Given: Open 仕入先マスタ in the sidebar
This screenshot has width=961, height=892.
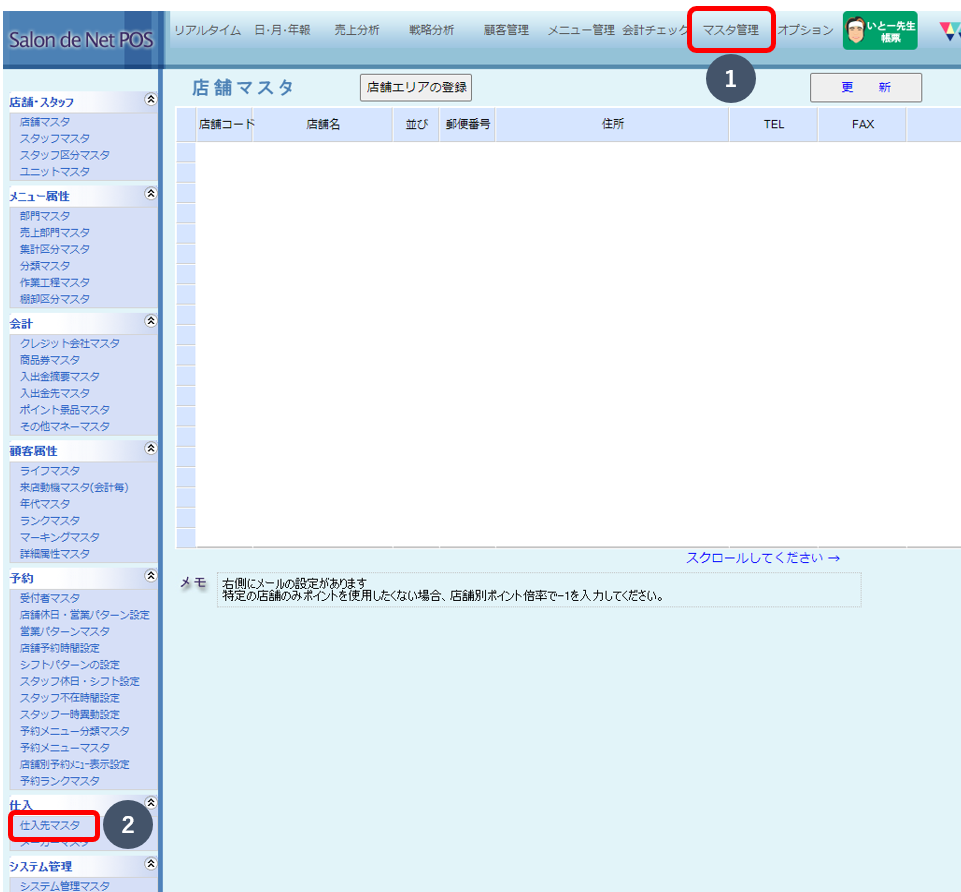Looking at the screenshot, I should coord(50,826).
